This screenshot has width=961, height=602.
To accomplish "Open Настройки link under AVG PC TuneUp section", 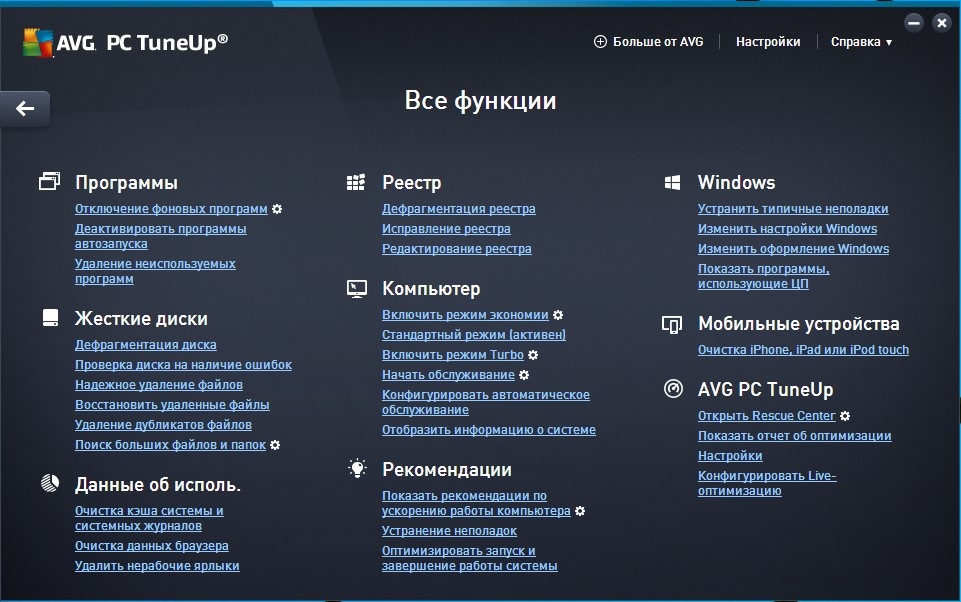I will 730,456.
